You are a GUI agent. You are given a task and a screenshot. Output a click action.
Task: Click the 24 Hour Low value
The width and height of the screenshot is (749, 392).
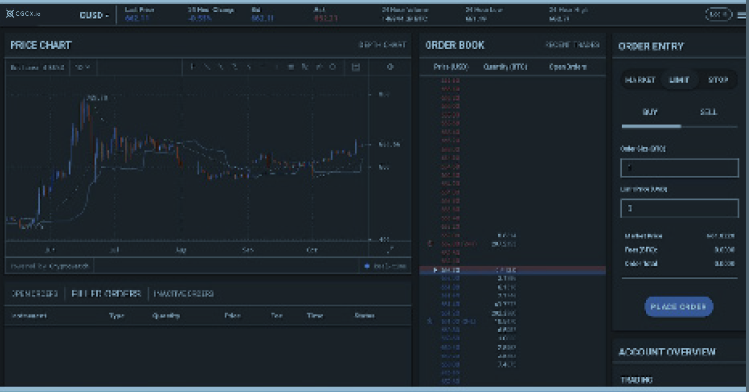[476, 19]
